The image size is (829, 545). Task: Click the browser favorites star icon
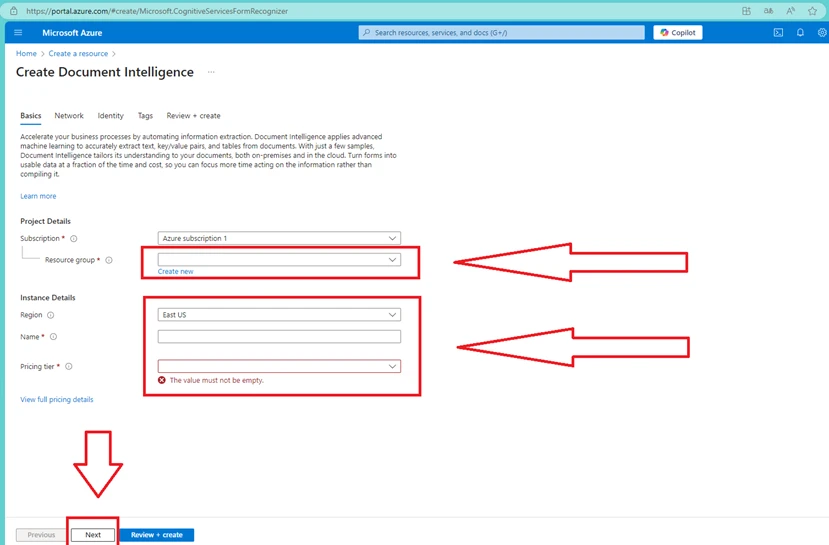click(x=813, y=11)
